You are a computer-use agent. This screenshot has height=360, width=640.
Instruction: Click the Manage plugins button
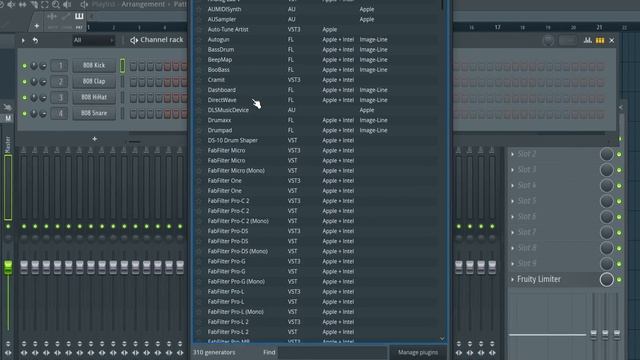418,352
